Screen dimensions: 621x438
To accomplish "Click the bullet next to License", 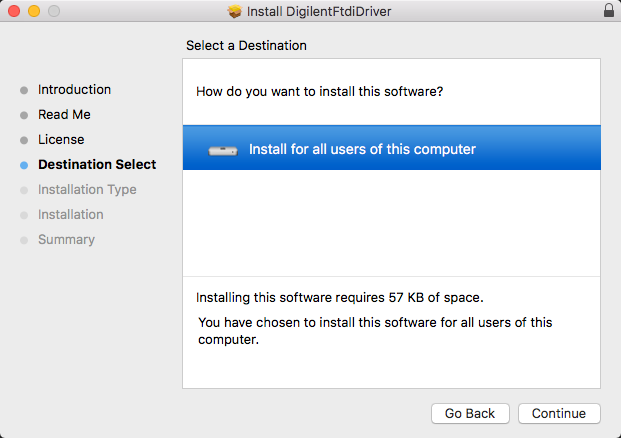I will tap(24, 140).
